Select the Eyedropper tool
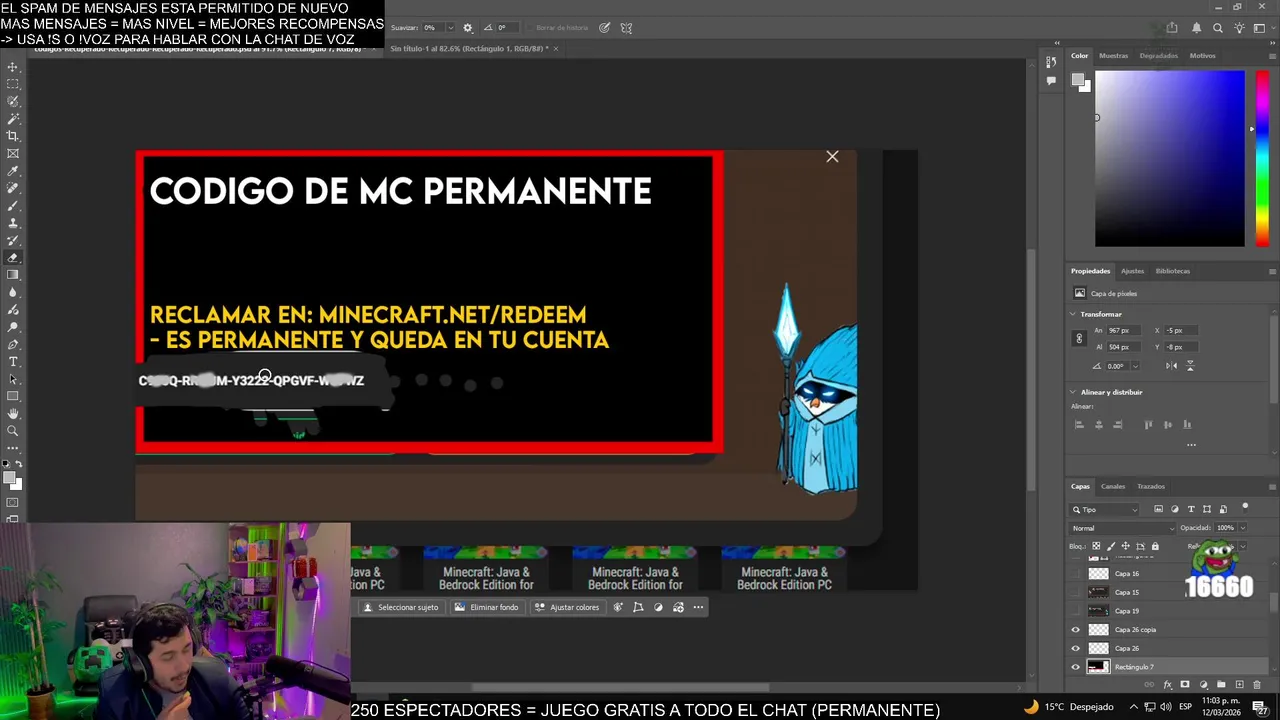The image size is (1280, 720). coord(13,171)
